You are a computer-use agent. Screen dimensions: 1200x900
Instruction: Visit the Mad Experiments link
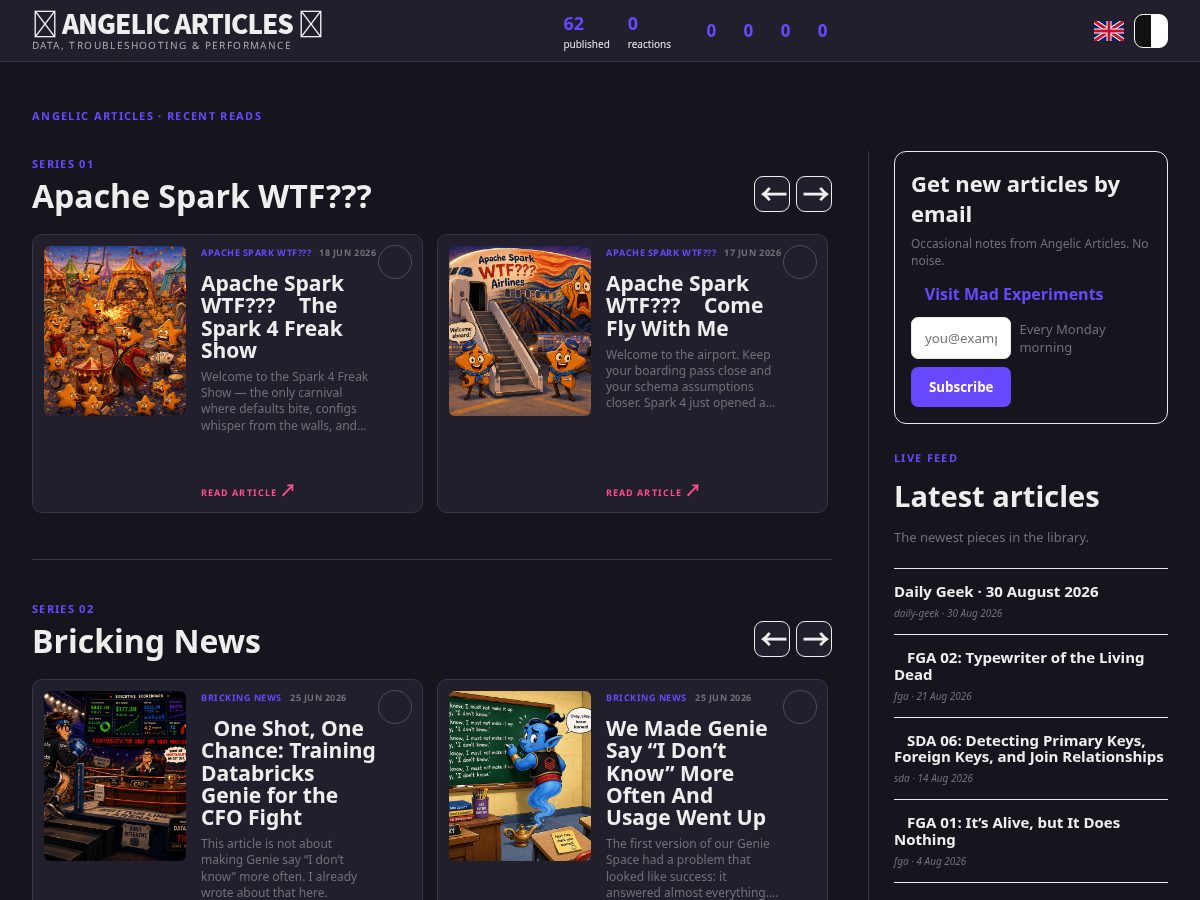tap(1014, 294)
